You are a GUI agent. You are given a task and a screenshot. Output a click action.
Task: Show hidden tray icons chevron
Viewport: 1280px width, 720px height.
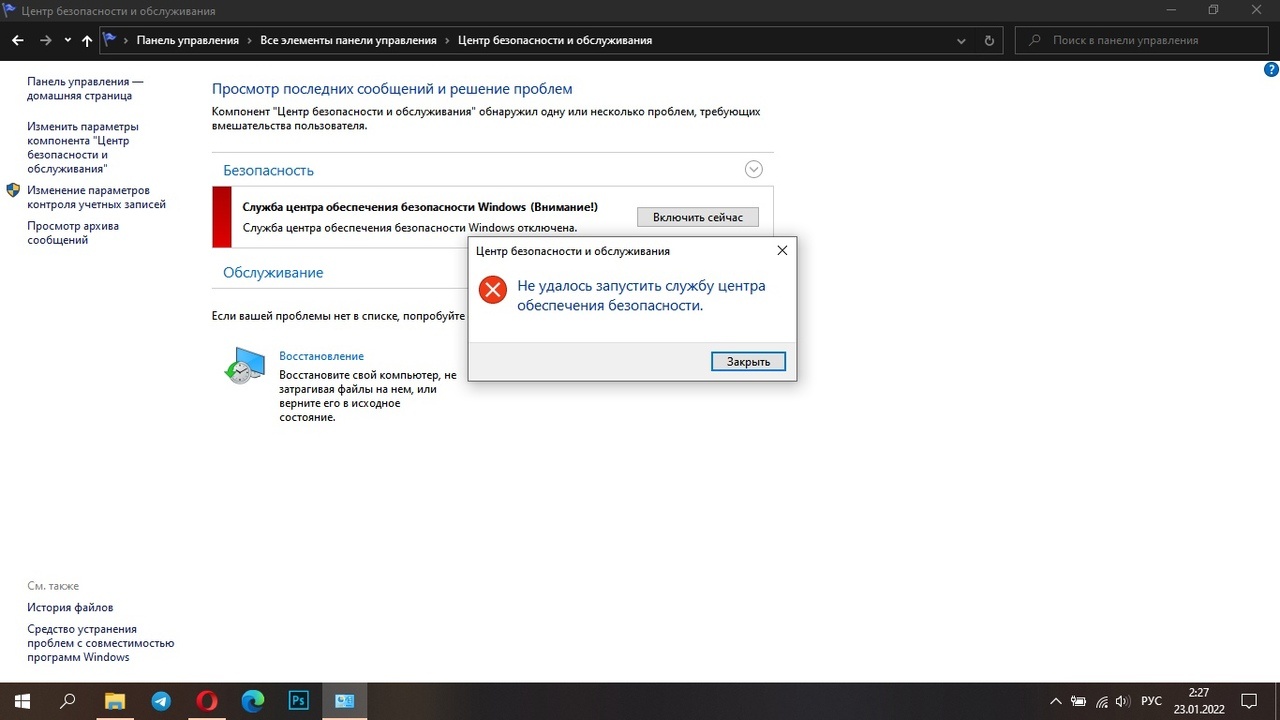click(x=1056, y=701)
